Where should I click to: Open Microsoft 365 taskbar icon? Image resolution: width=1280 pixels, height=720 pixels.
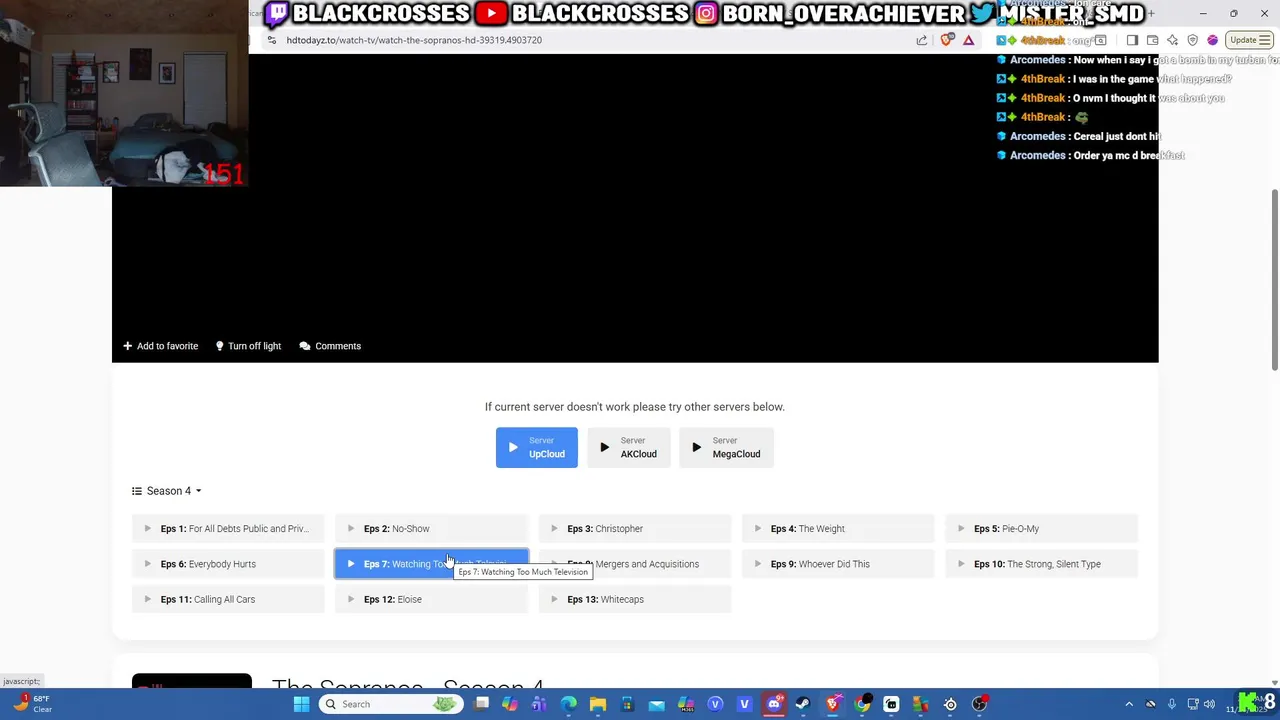[x=686, y=704]
